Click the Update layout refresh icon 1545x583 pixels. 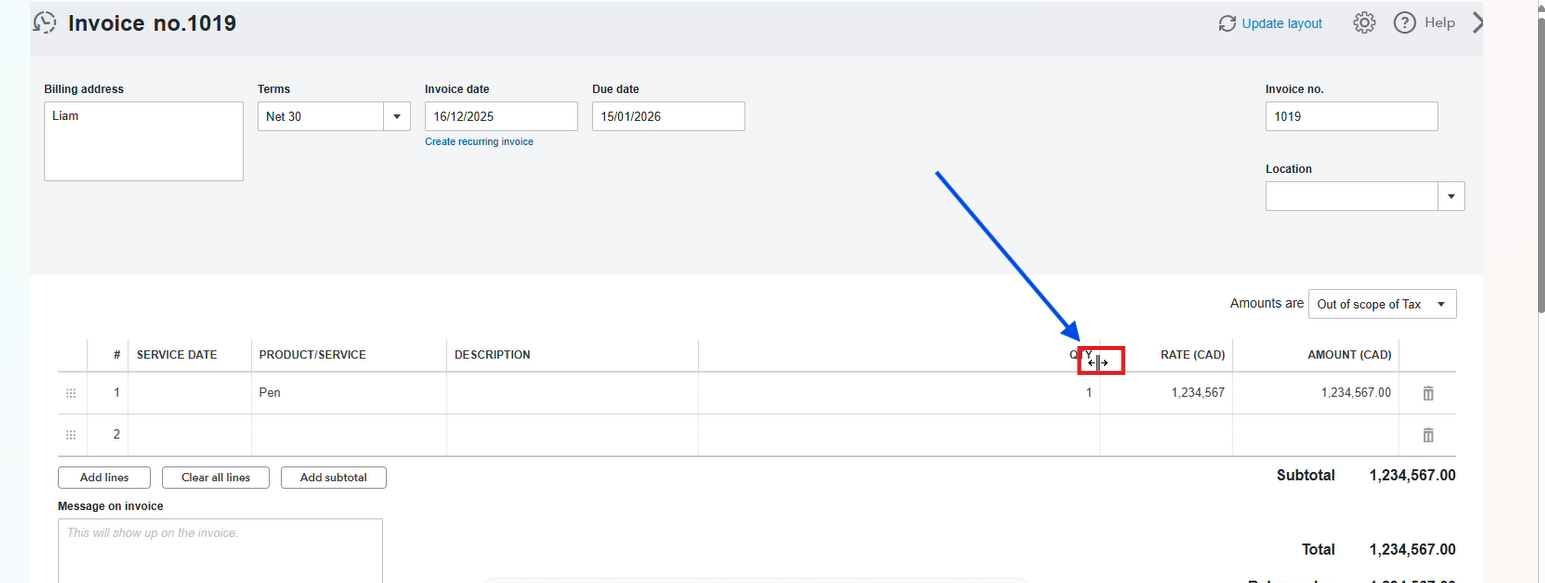click(1227, 23)
